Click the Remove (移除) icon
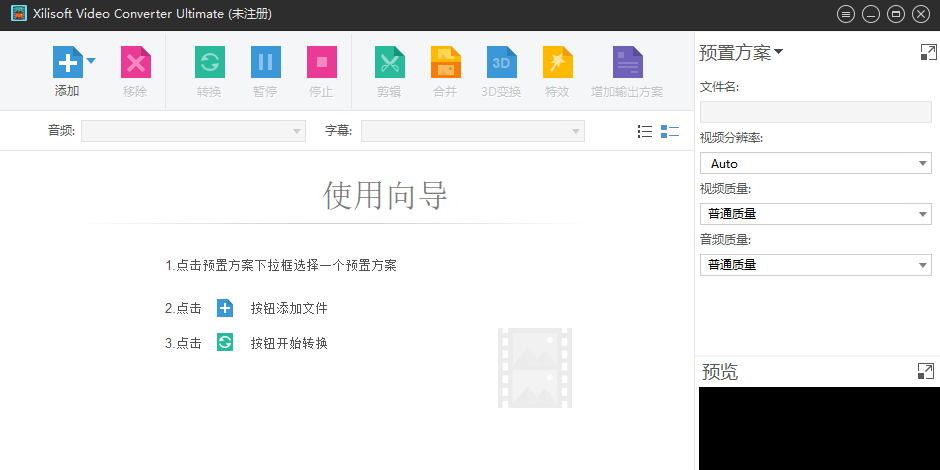 [x=135, y=63]
